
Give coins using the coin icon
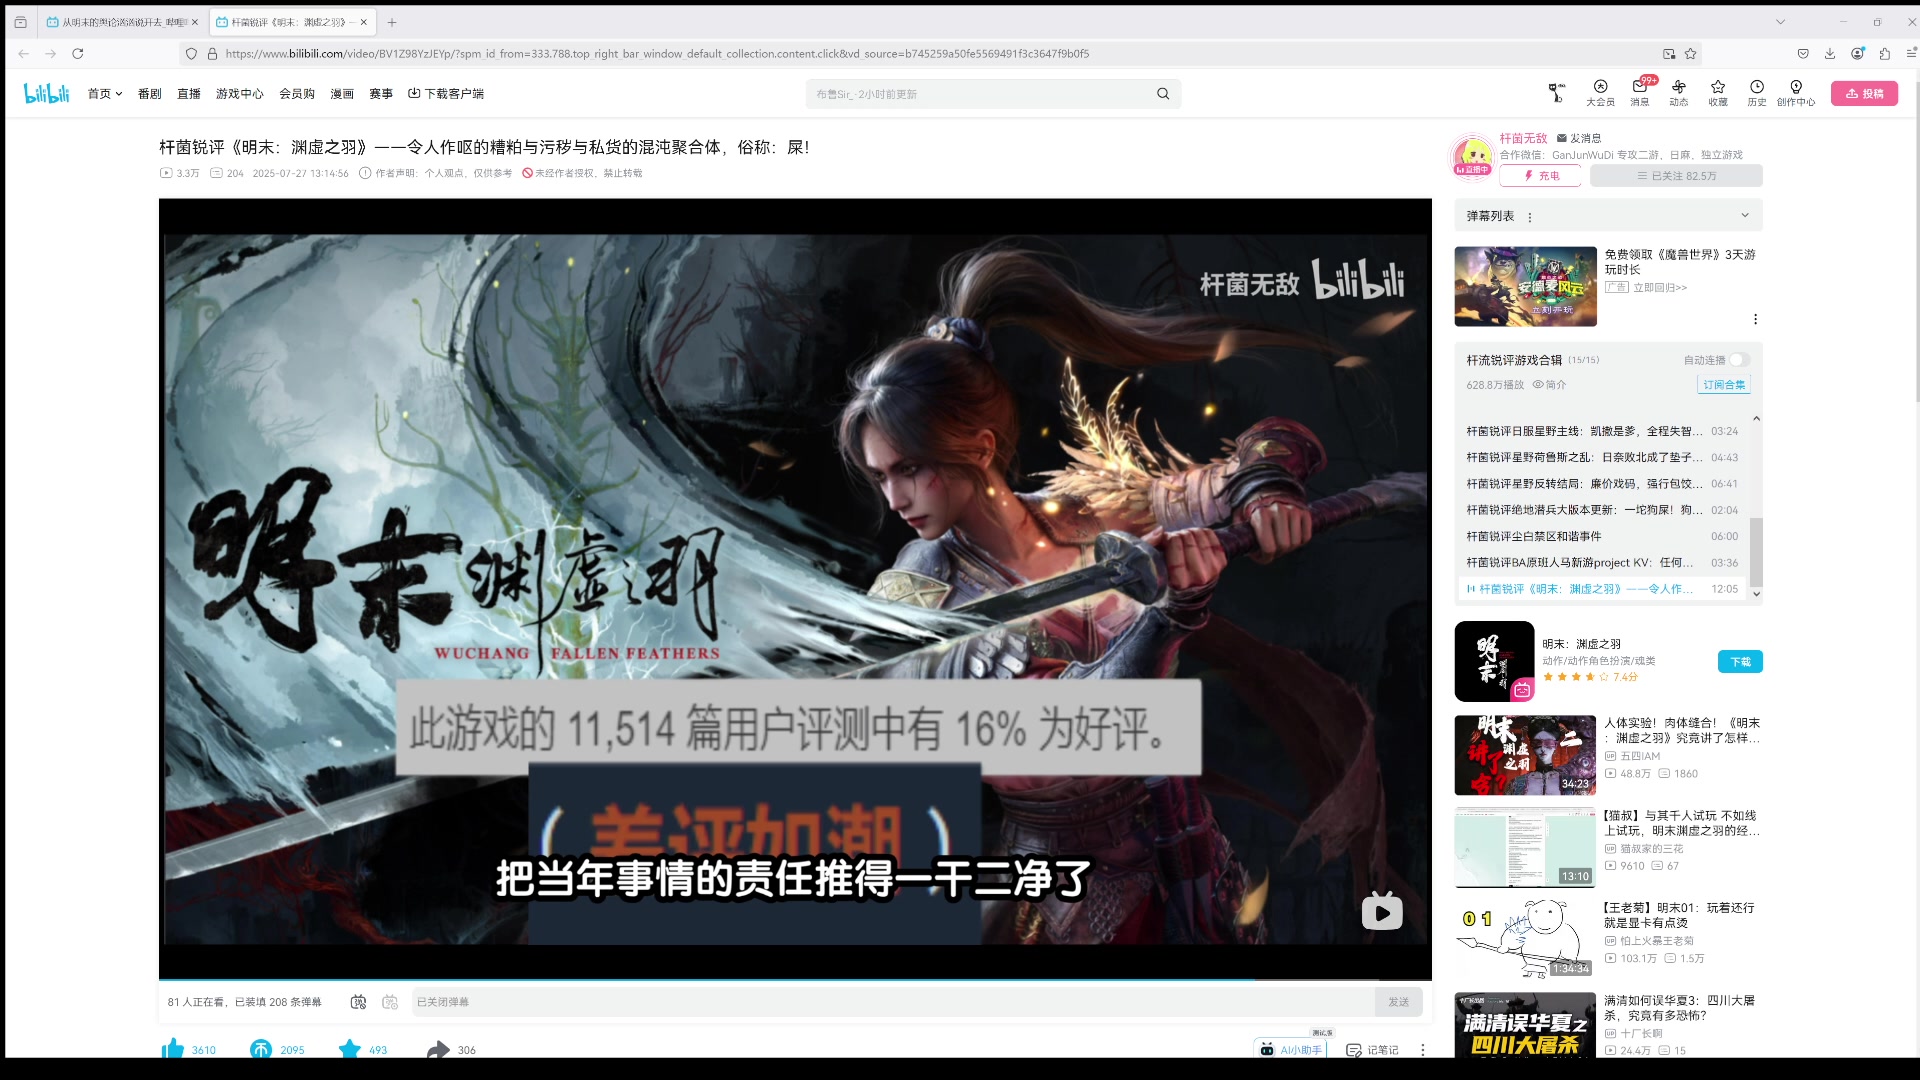(261, 1049)
